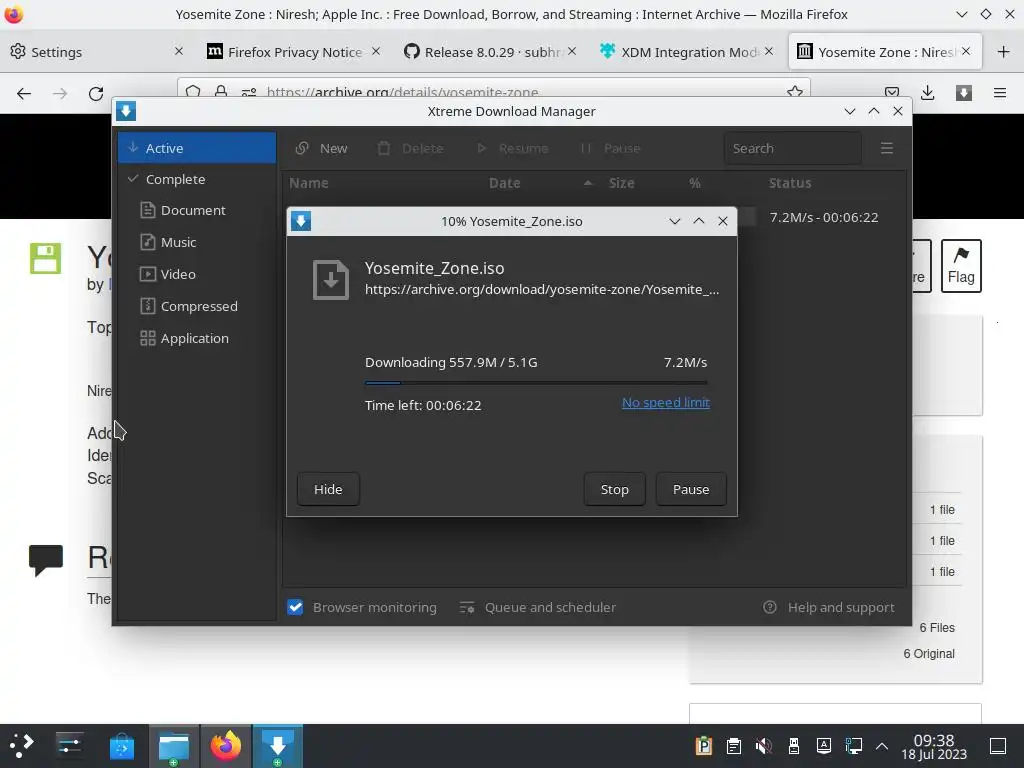
Task: Click the XDM extension icon in Firefox toolbar
Action: pos(963,93)
